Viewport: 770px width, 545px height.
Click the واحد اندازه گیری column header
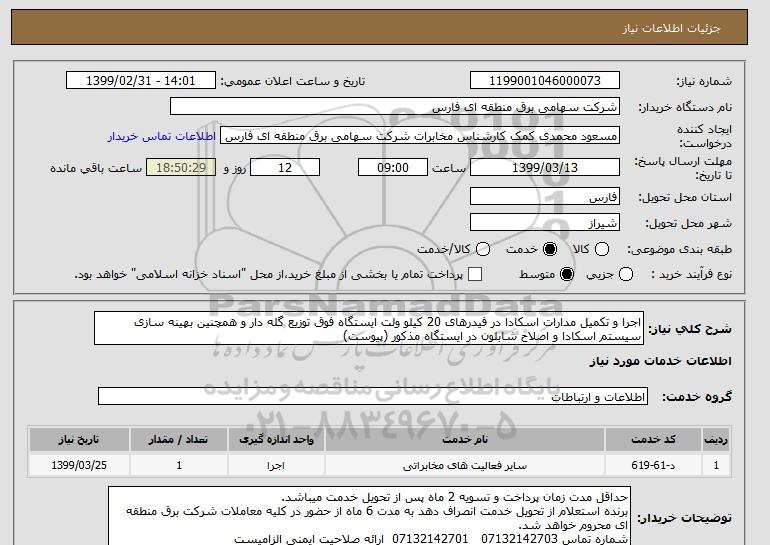pos(276,439)
